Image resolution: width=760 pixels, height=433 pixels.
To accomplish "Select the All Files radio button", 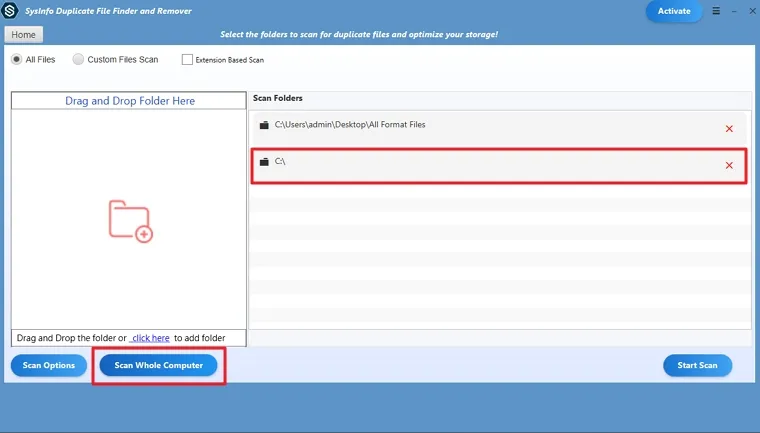I will click(16, 59).
